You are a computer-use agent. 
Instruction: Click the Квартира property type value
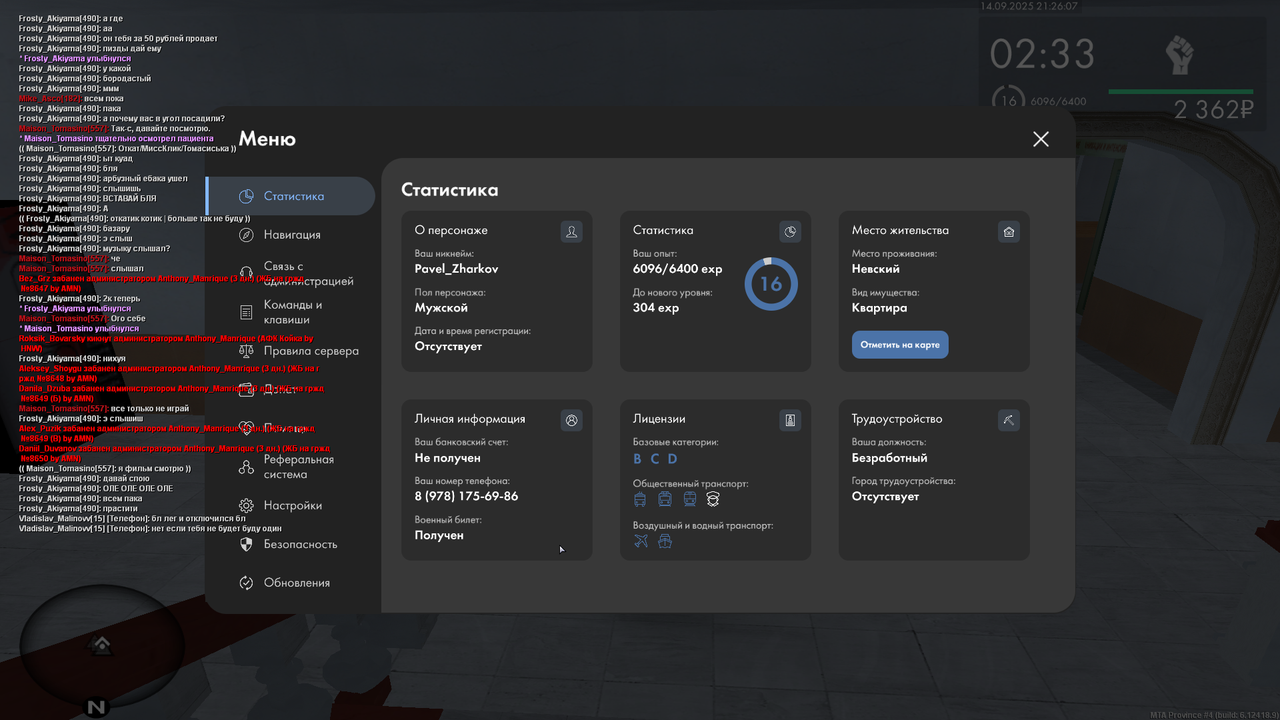pos(880,308)
